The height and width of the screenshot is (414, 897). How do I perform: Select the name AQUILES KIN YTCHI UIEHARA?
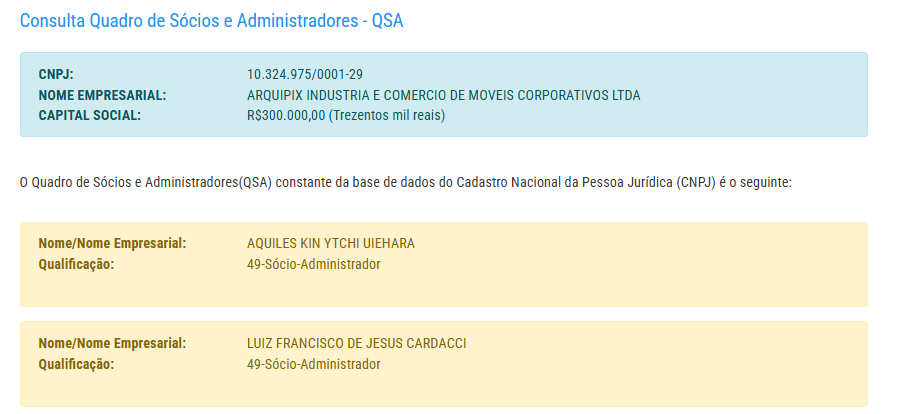[330, 244]
